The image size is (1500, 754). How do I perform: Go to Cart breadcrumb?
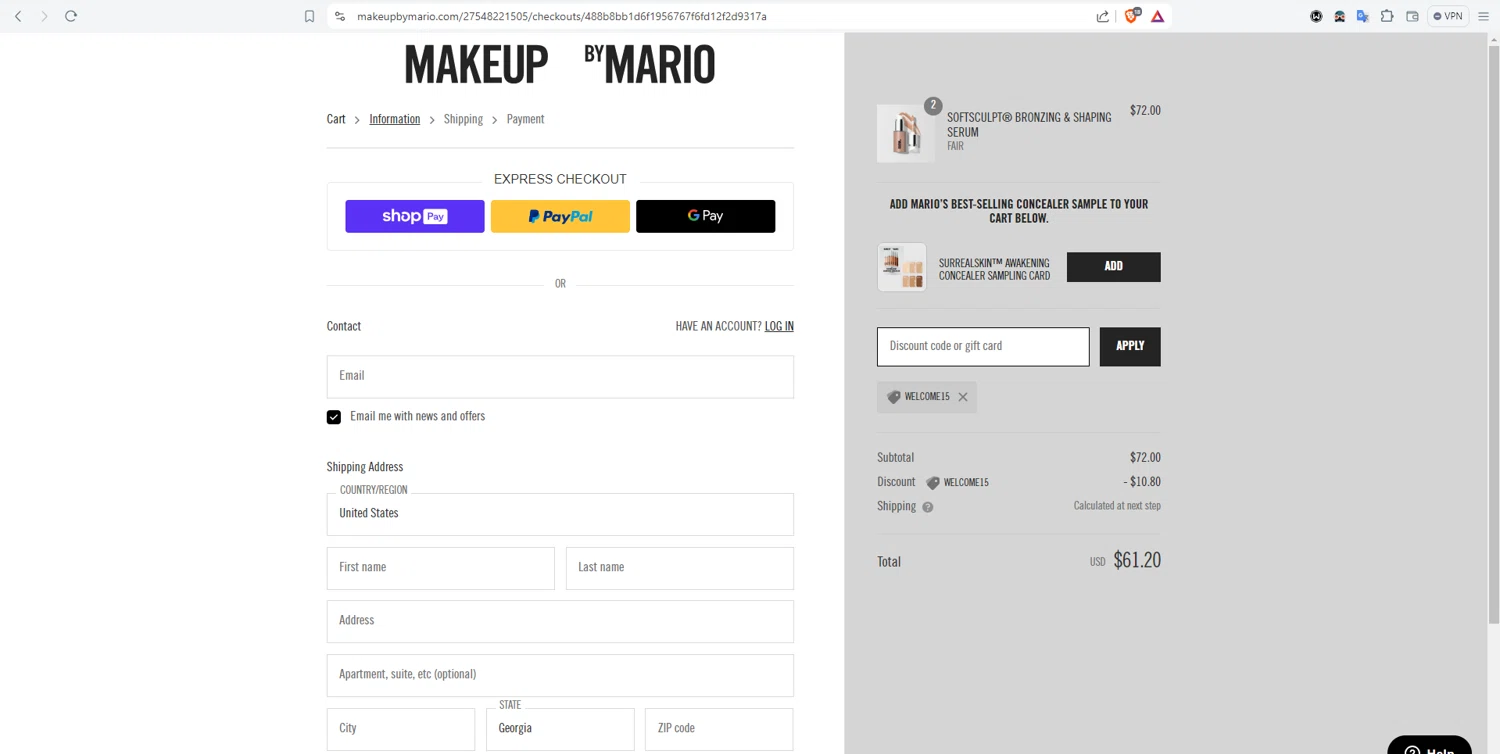pyautogui.click(x=336, y=119)
